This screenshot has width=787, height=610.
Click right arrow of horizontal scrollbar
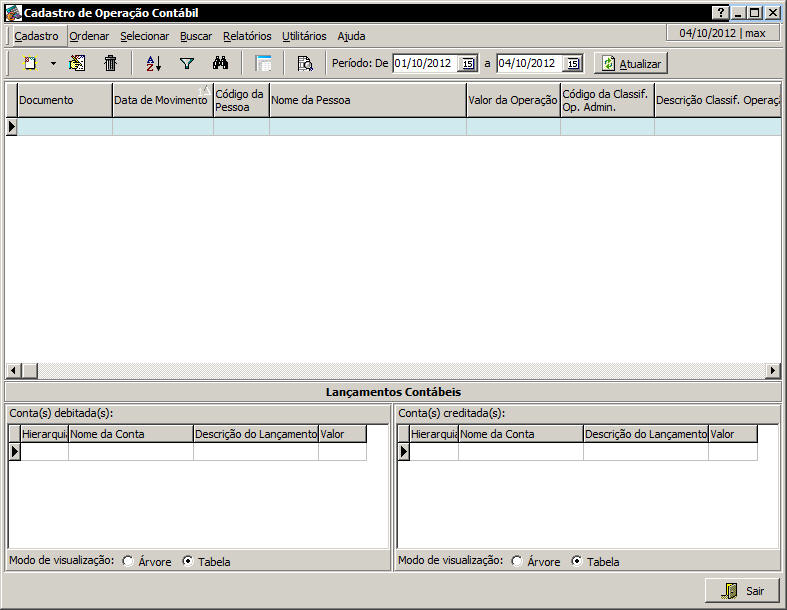772,371
